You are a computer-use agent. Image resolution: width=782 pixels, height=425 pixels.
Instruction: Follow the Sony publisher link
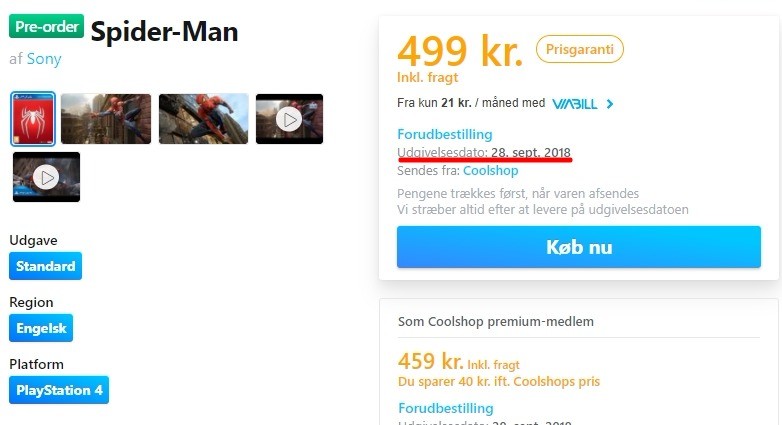[44, 59]
